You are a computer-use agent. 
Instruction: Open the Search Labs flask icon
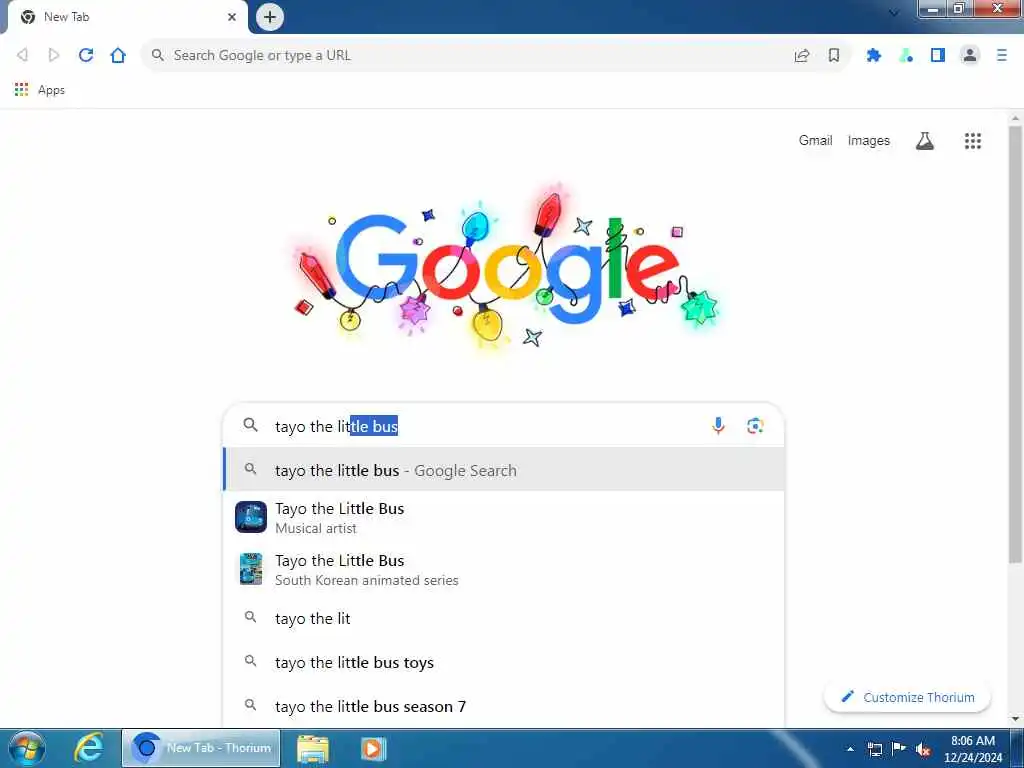[924, 140]
